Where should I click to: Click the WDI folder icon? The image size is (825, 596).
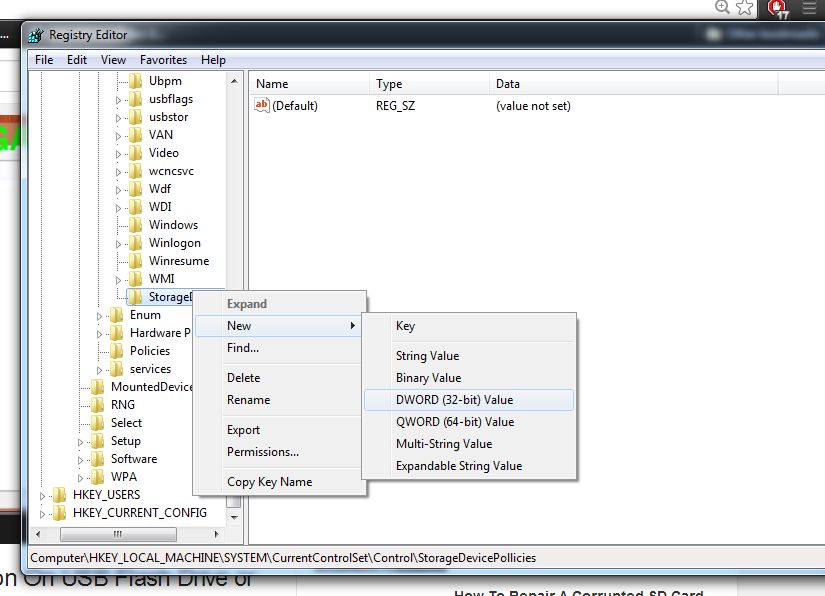click(136, 207)
